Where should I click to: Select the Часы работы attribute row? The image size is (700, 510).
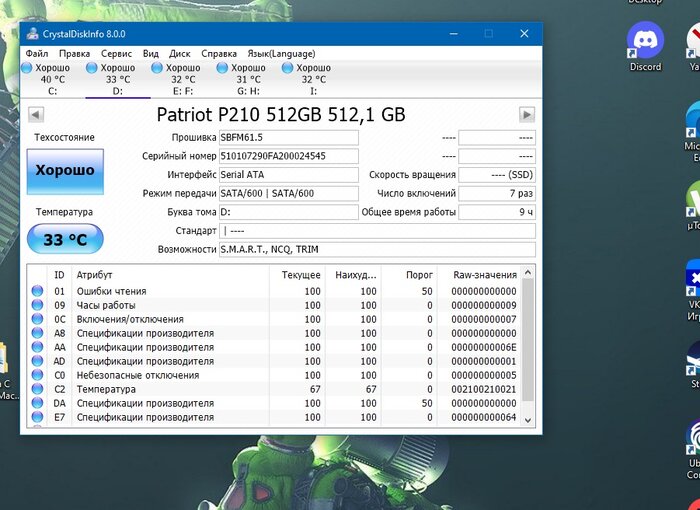coord(274,305)
